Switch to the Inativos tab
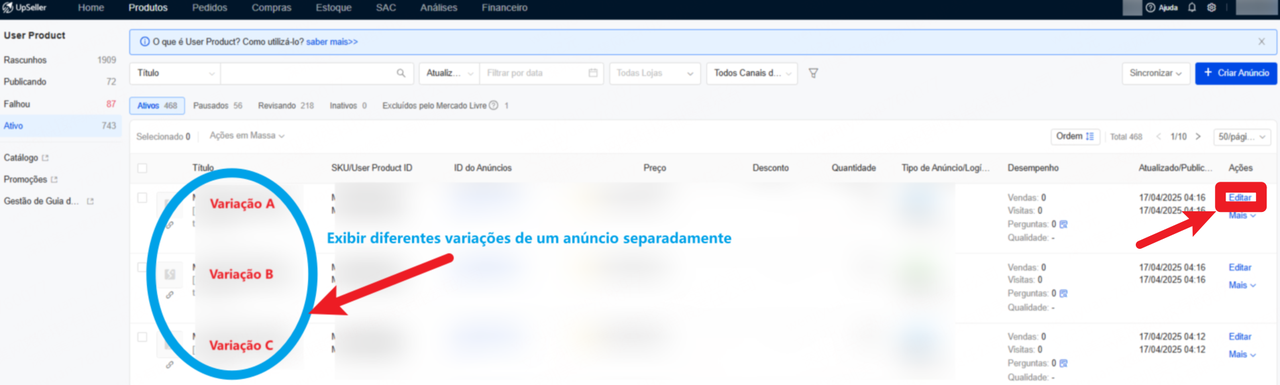This screenshot has height=385, width=1280. 348,105
